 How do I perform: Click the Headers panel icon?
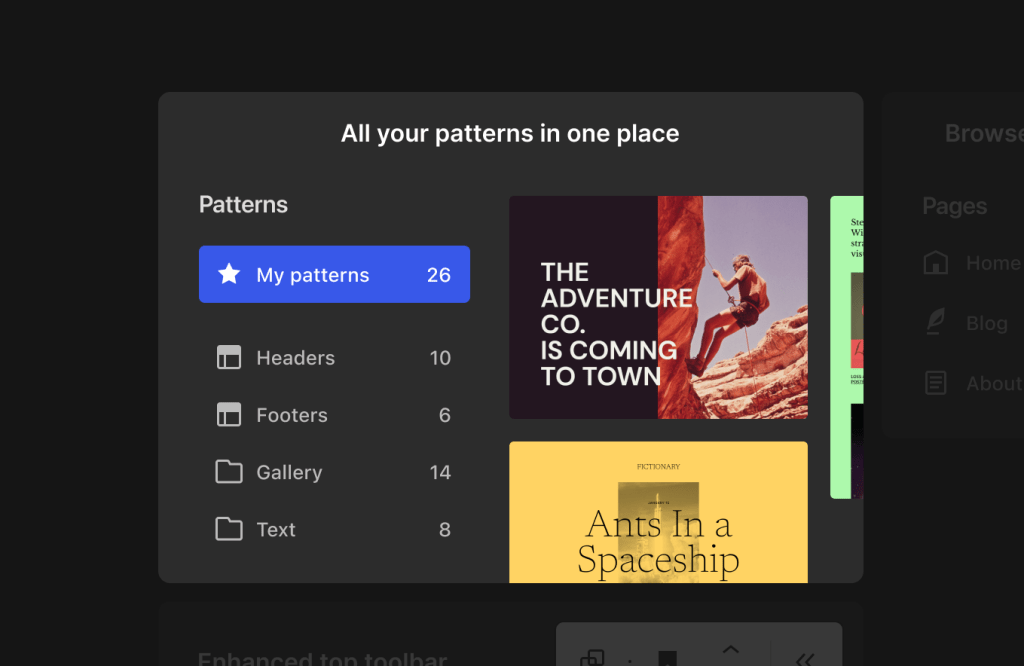pyautogui.click(x=229, y=357)
